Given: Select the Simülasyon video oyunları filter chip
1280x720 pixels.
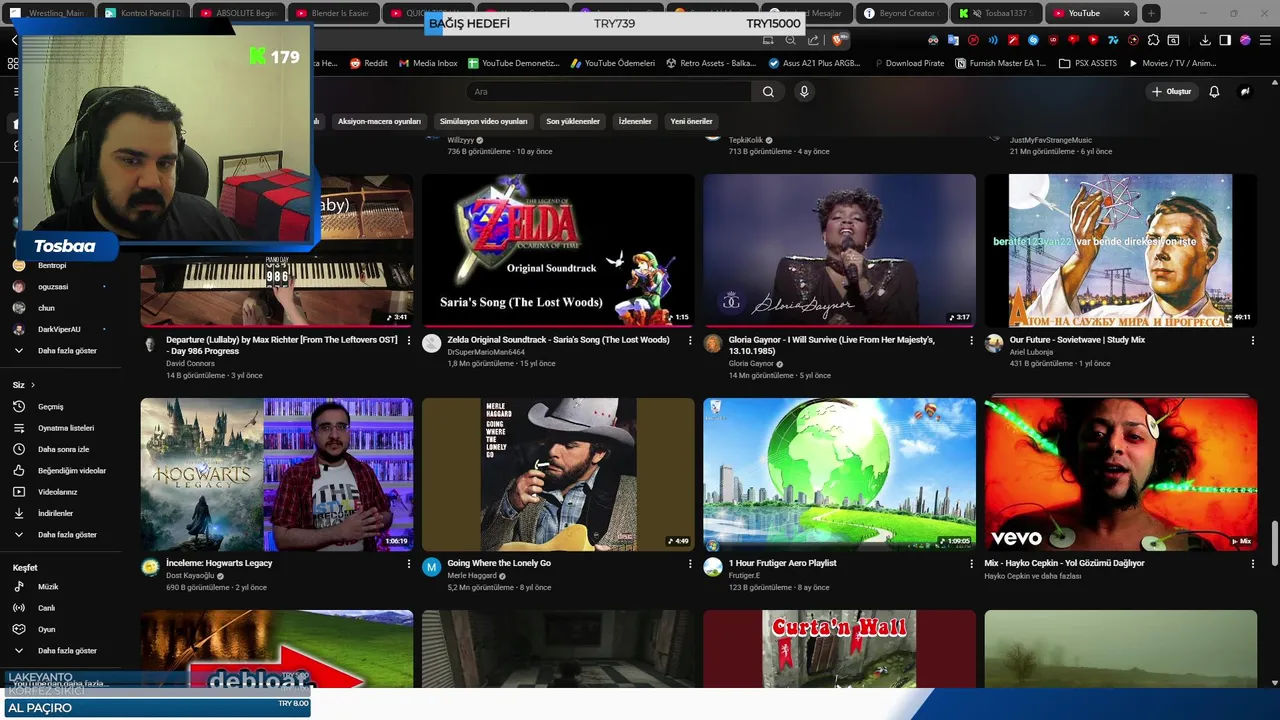Looking at the screenshot, I should [483, 121].
